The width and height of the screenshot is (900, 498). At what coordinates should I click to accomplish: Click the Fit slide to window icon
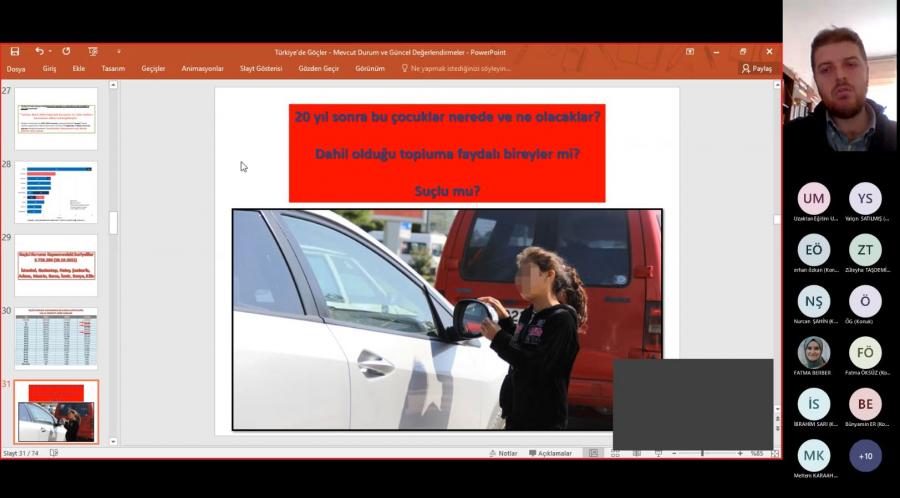pyautogui.click(x=774, y=453)
